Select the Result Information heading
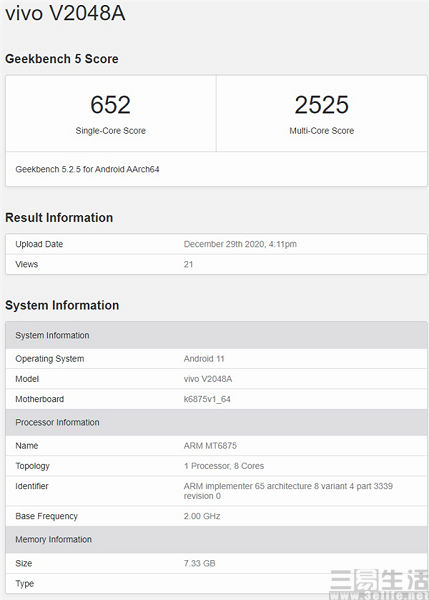 click(59, 217)
